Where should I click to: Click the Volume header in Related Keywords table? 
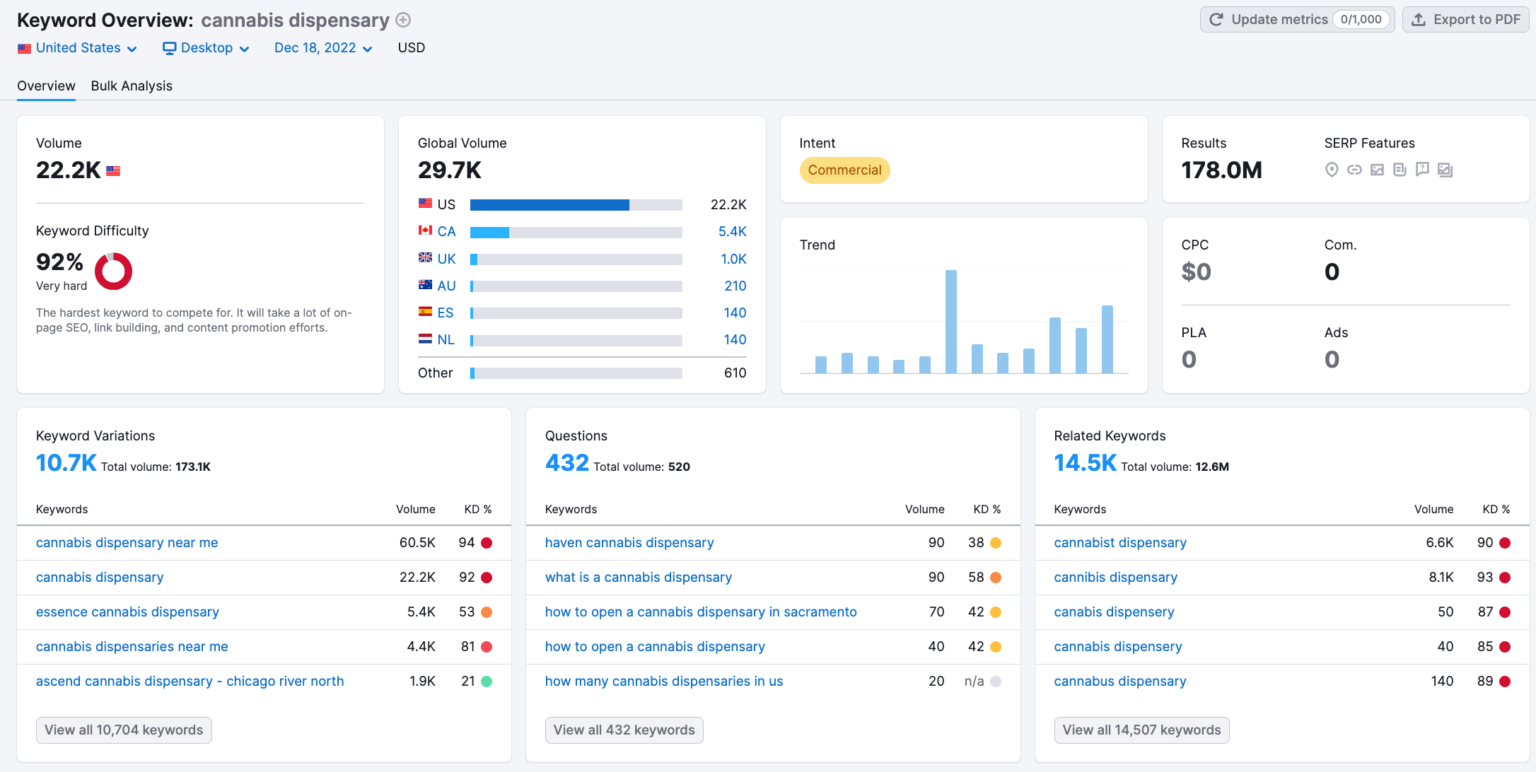[x=1434, y=509]
